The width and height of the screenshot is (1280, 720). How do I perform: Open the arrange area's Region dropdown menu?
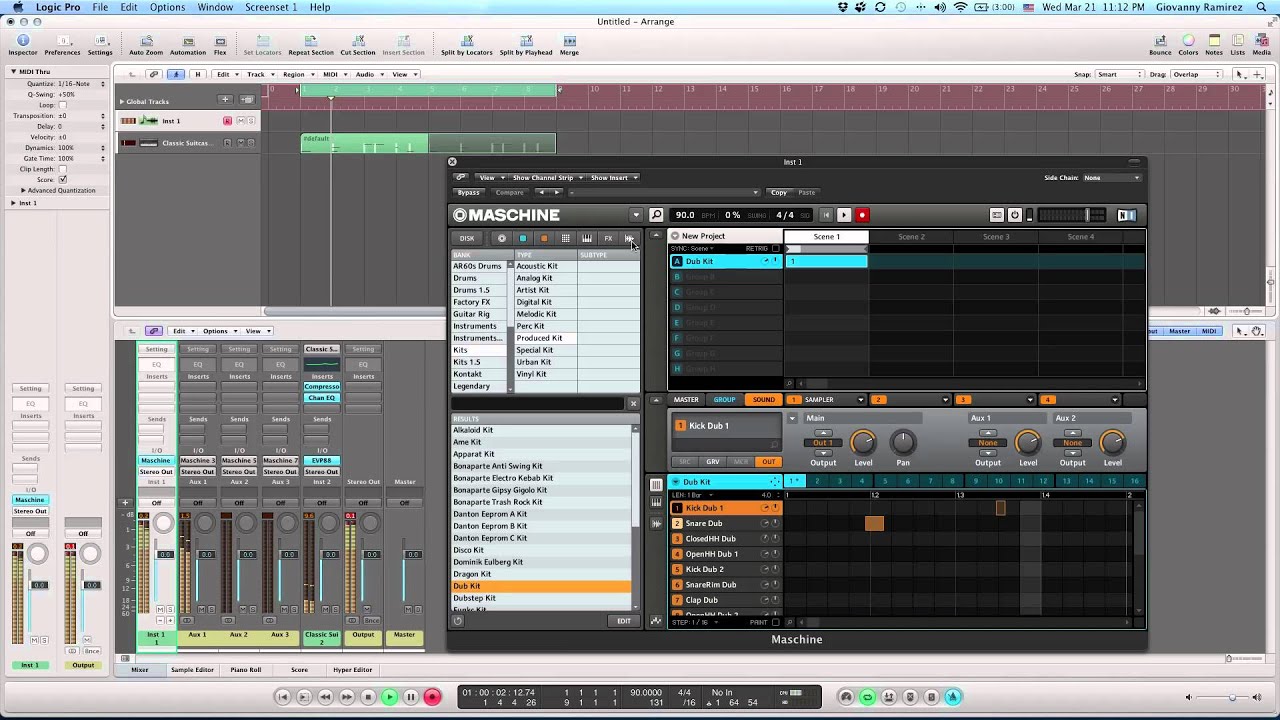pos(297,74)
